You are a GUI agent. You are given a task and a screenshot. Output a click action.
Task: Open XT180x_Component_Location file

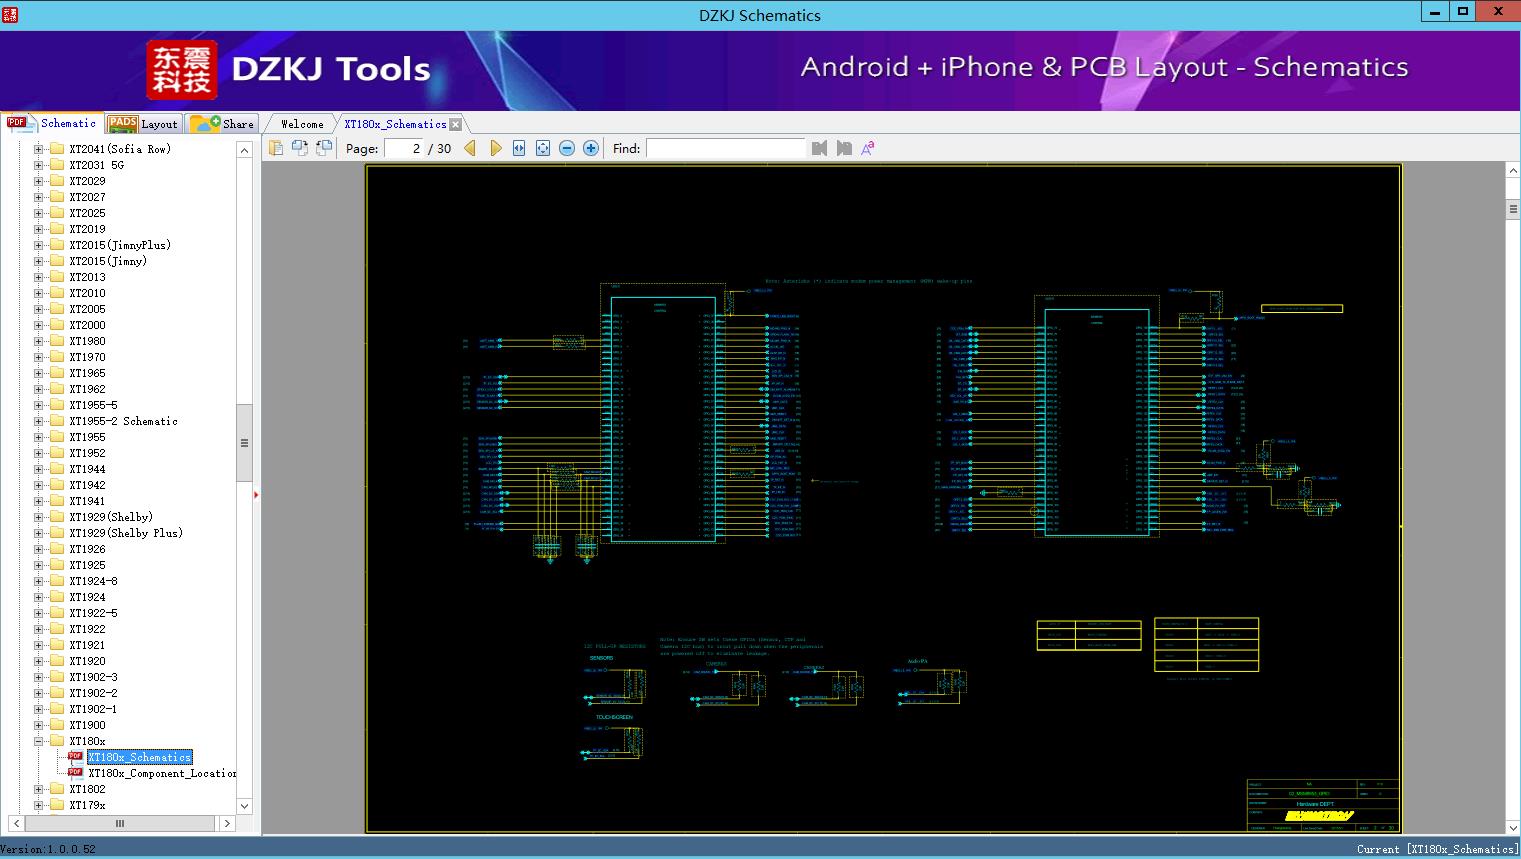coord(161,773)
